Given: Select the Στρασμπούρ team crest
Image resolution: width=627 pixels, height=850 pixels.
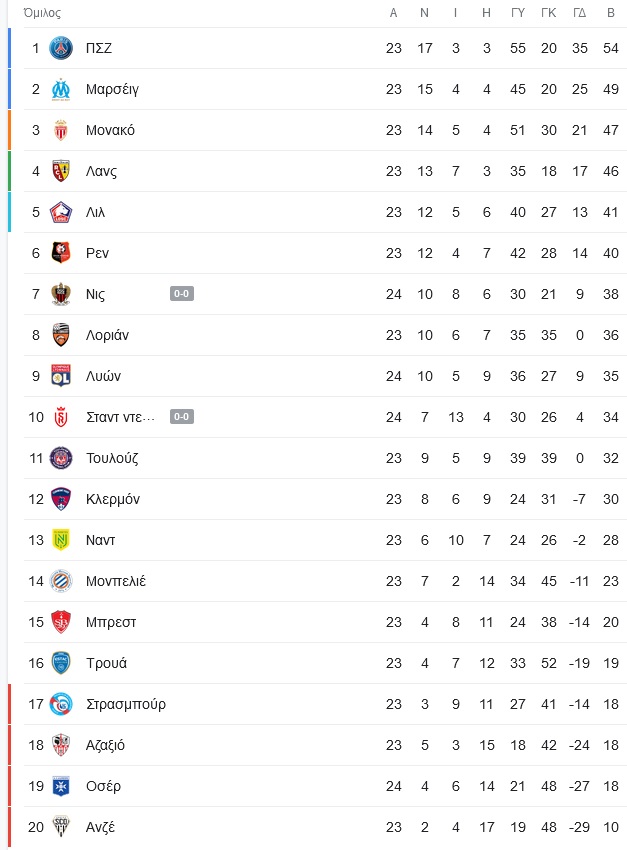Looking at the screenshot, I should point(61,704).
